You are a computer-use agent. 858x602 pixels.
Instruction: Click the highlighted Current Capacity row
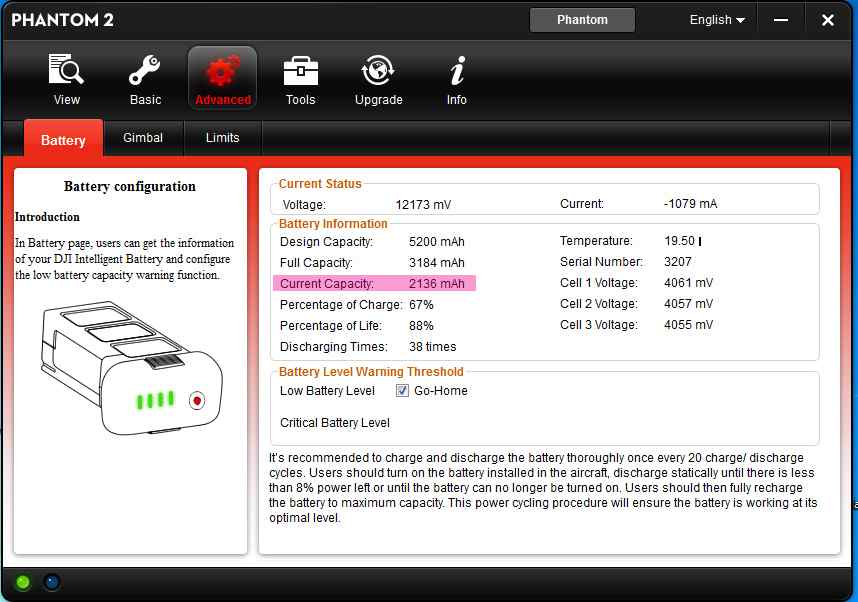click(x=373, y=284)
